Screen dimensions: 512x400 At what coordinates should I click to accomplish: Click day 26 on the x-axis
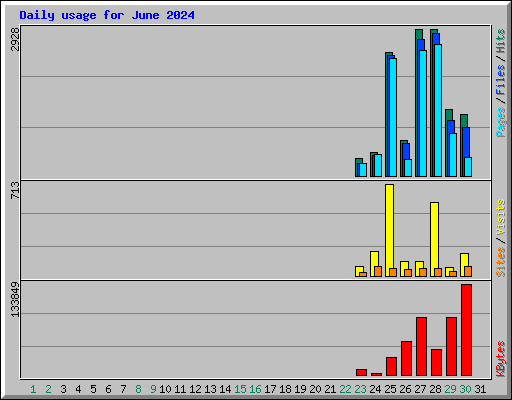[x=405, y=389]
